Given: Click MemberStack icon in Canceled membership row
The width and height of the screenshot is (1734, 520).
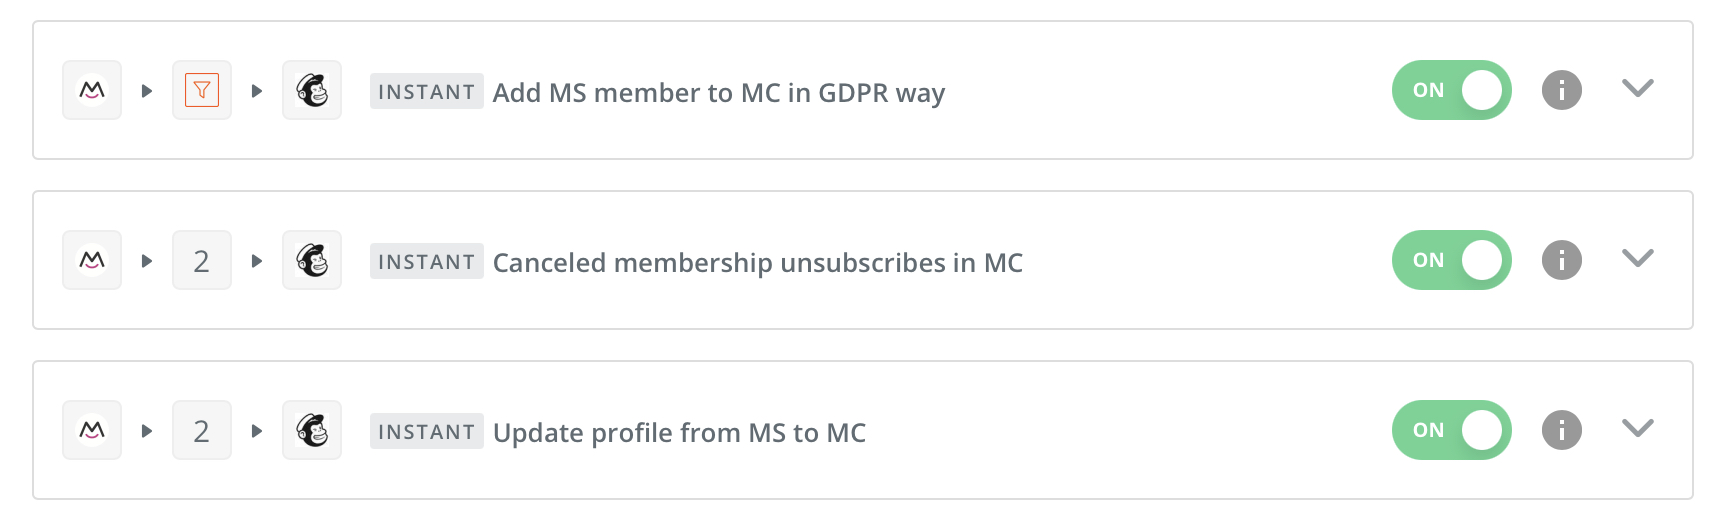Looking at the screenshot, I should coord(92,260).
